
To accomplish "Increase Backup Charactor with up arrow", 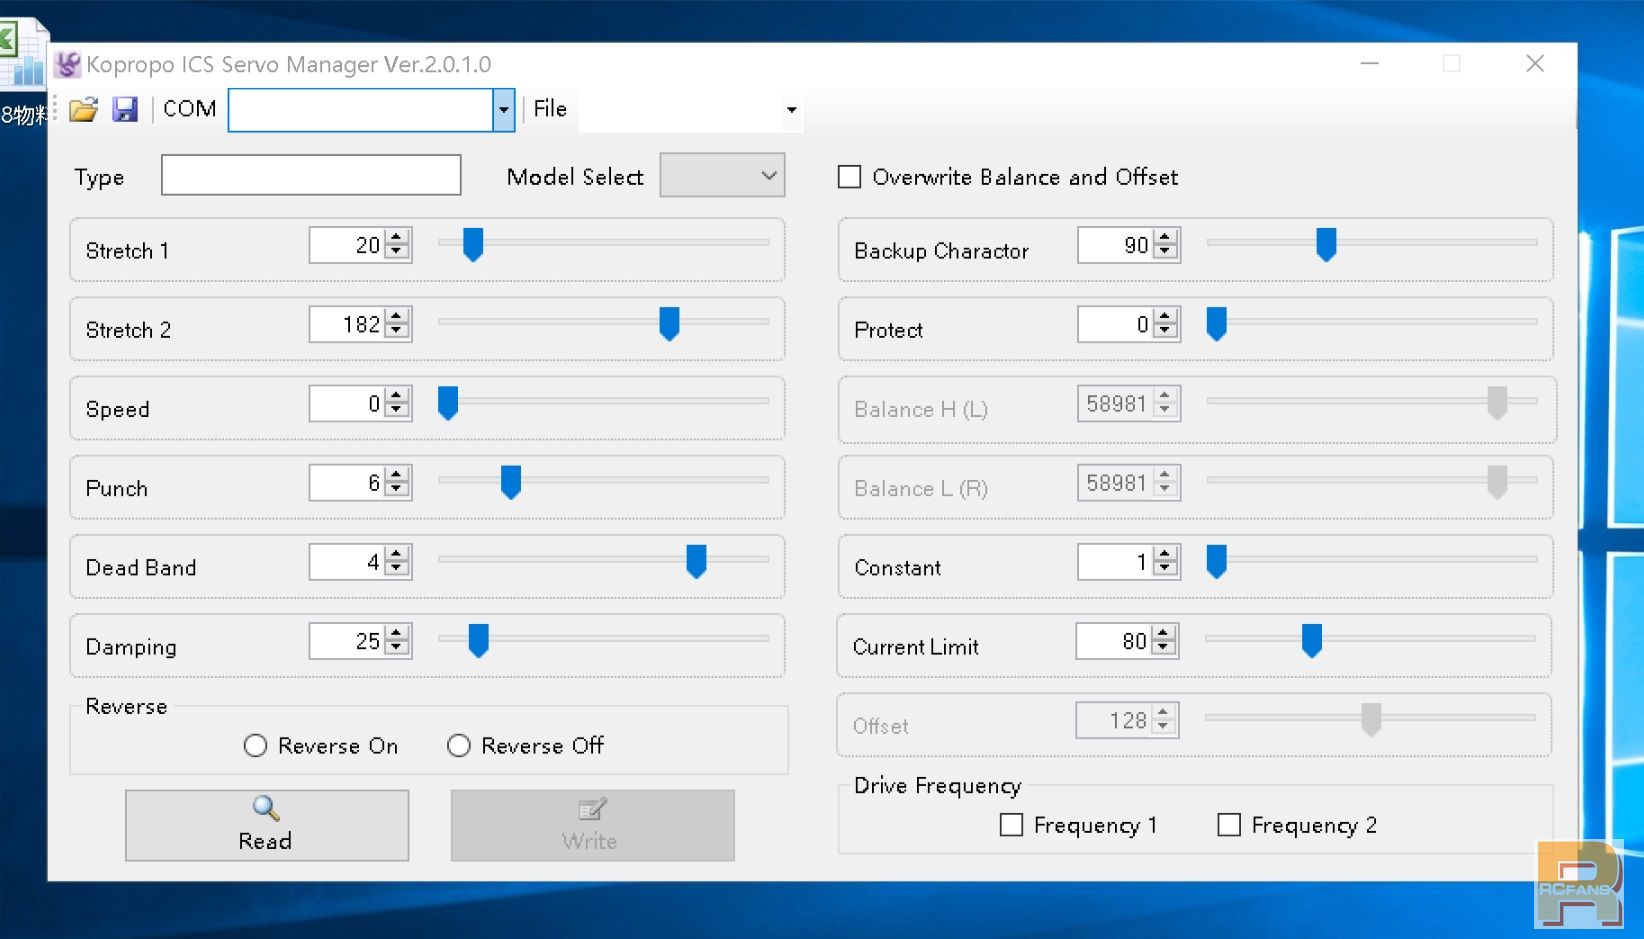I will coord(1165,238).
